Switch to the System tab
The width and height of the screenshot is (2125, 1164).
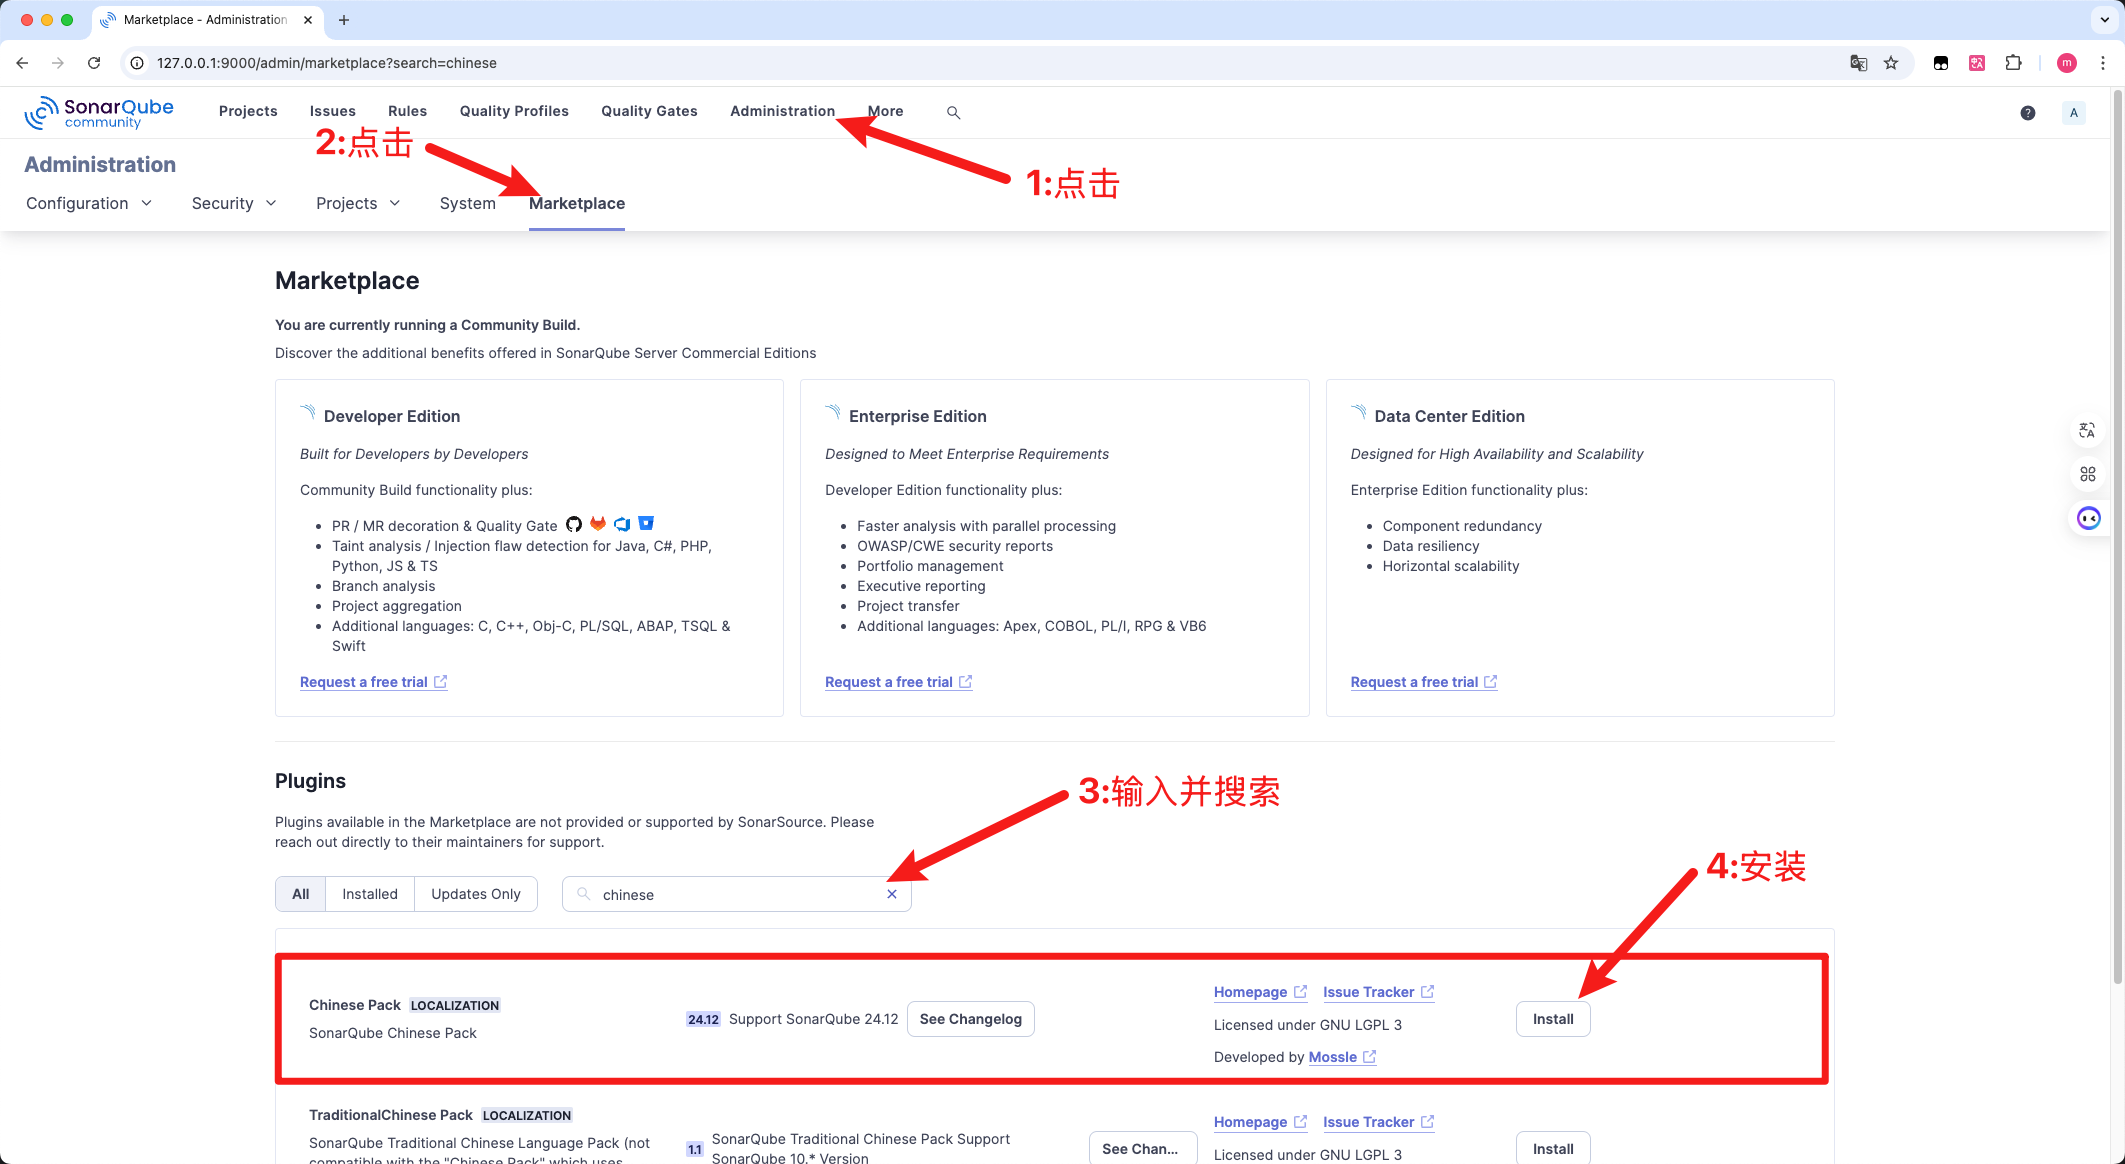pyautogui.click(x=467, y=203)
